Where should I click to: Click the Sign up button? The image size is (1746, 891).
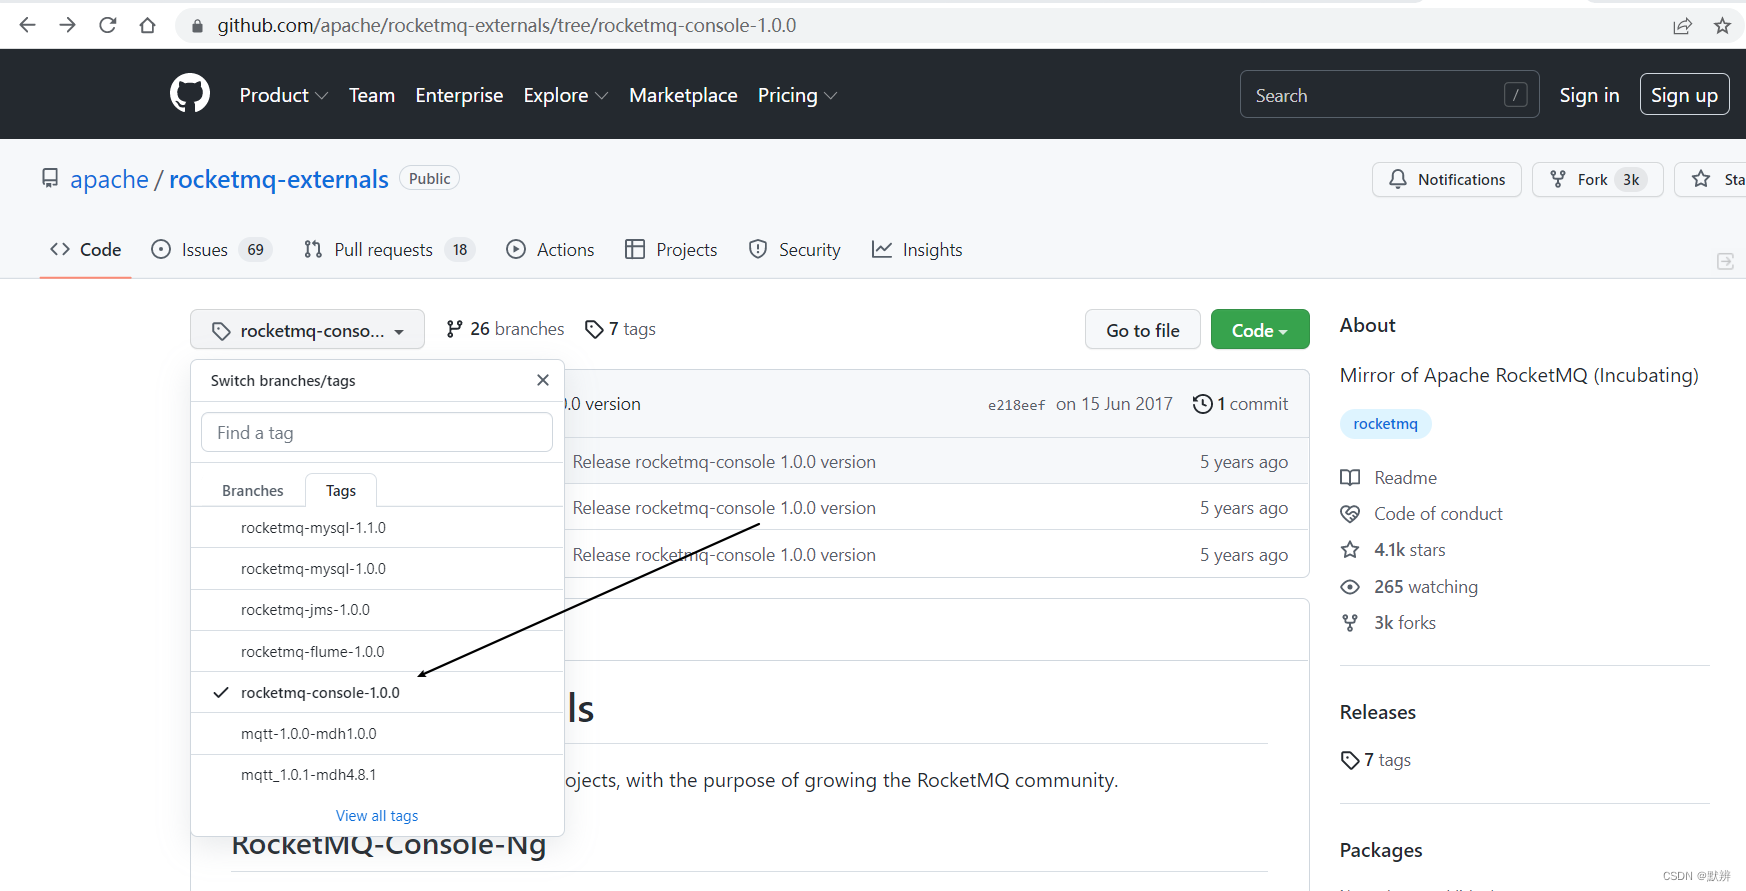click(1684, 95)
